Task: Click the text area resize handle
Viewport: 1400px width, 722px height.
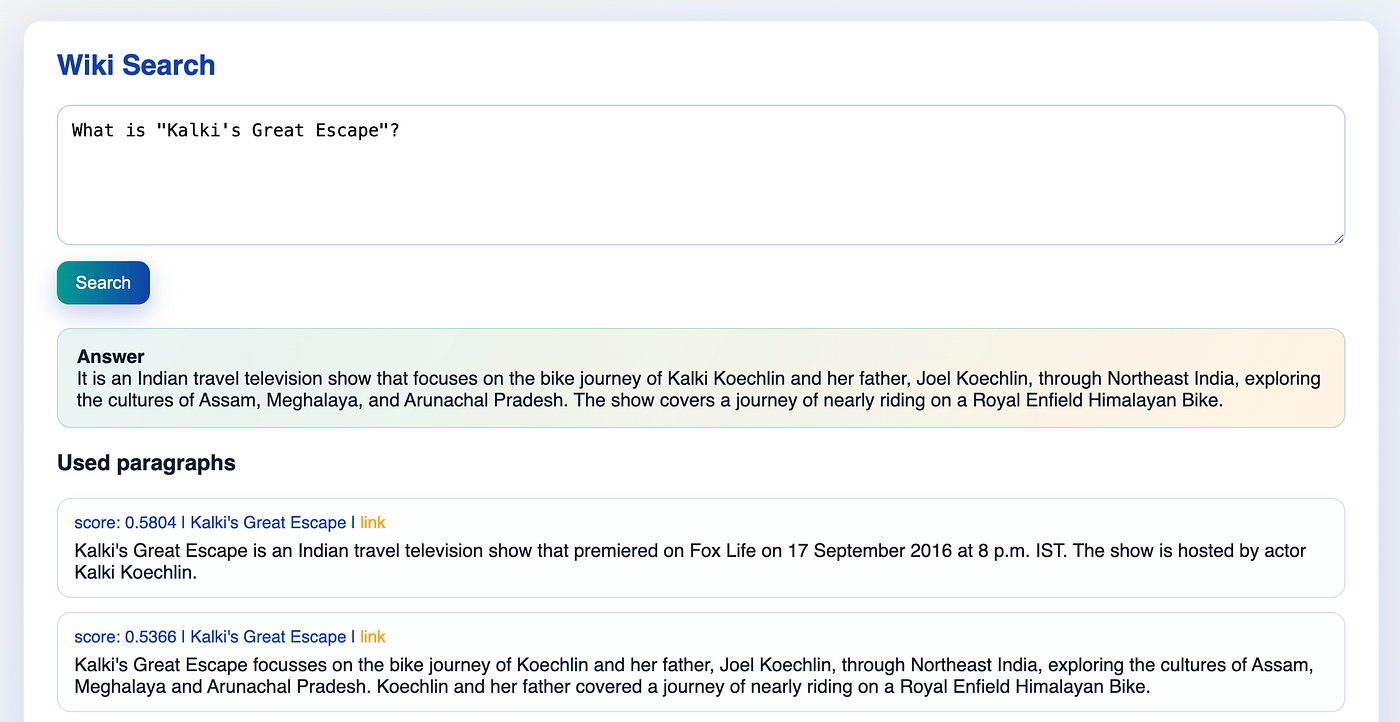Action: coord(1338,238)
